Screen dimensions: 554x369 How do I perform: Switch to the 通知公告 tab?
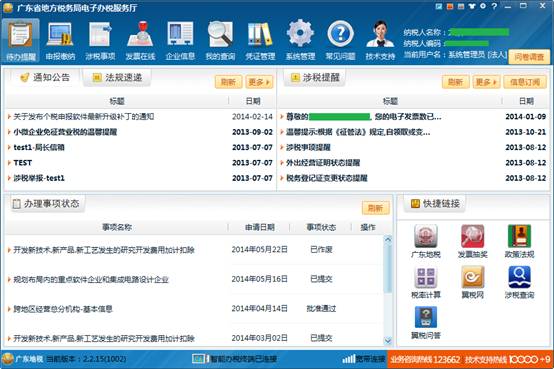pos(45,77)
